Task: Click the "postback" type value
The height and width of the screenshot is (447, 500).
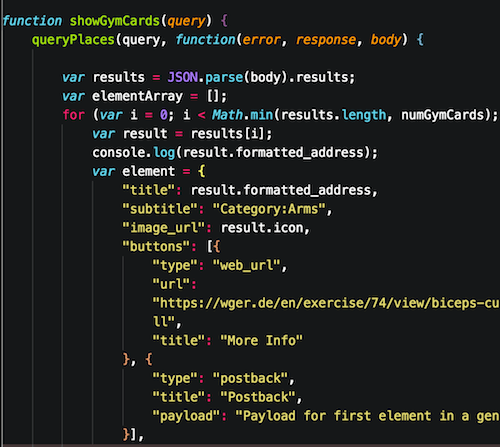Action: click(x=250, y=378)
